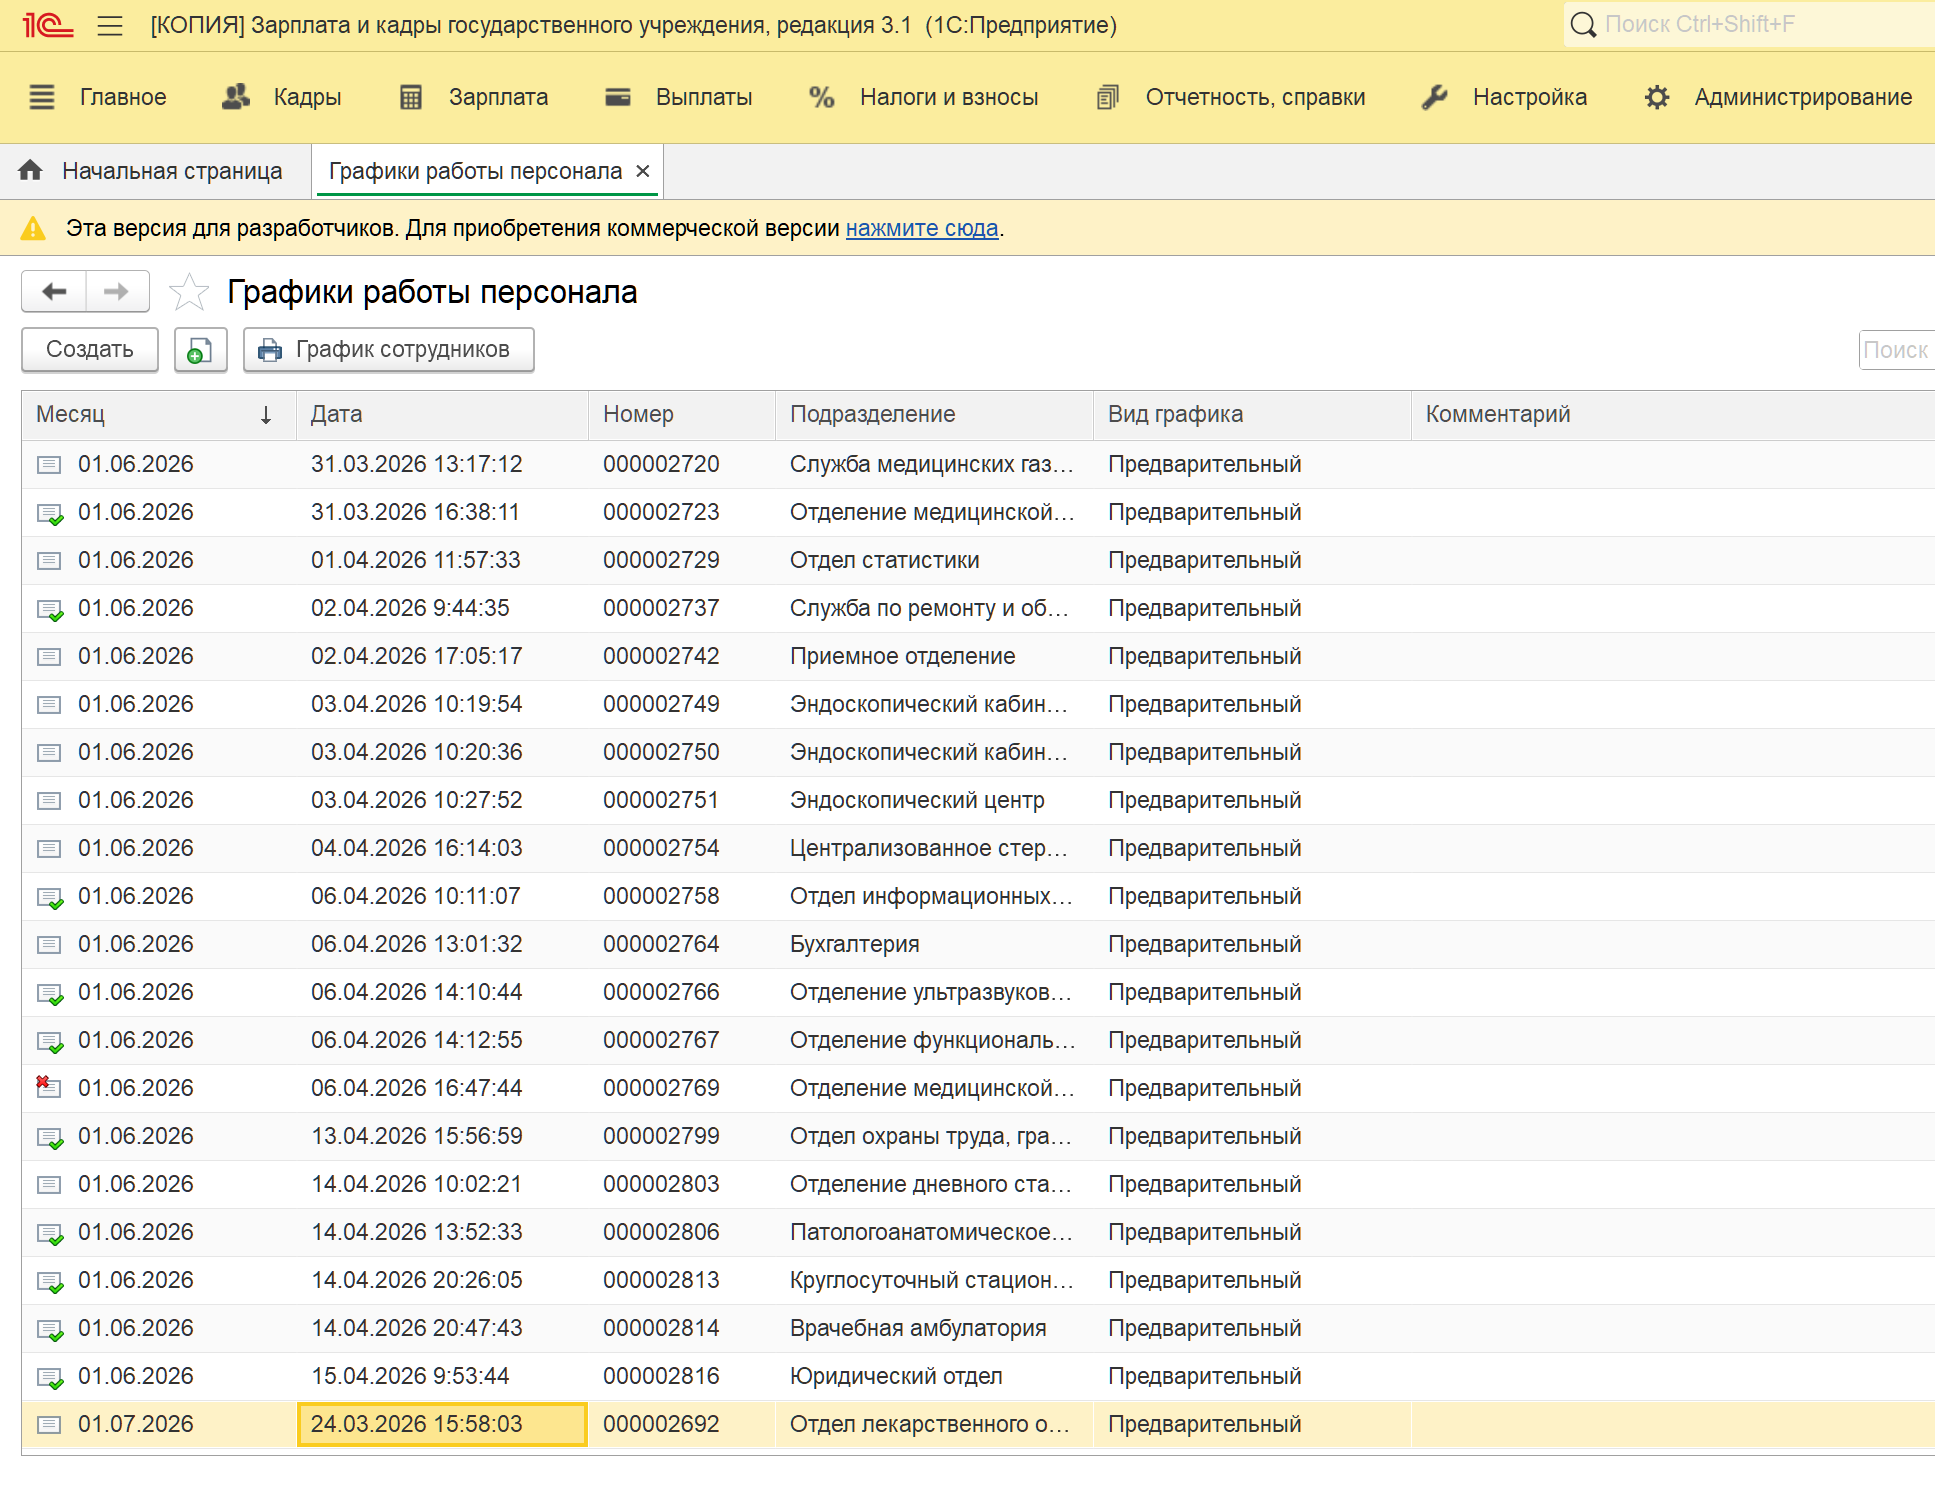1935x1506 pixels.
Task: Open the Отчетность, справки section
Action: 1255,97
